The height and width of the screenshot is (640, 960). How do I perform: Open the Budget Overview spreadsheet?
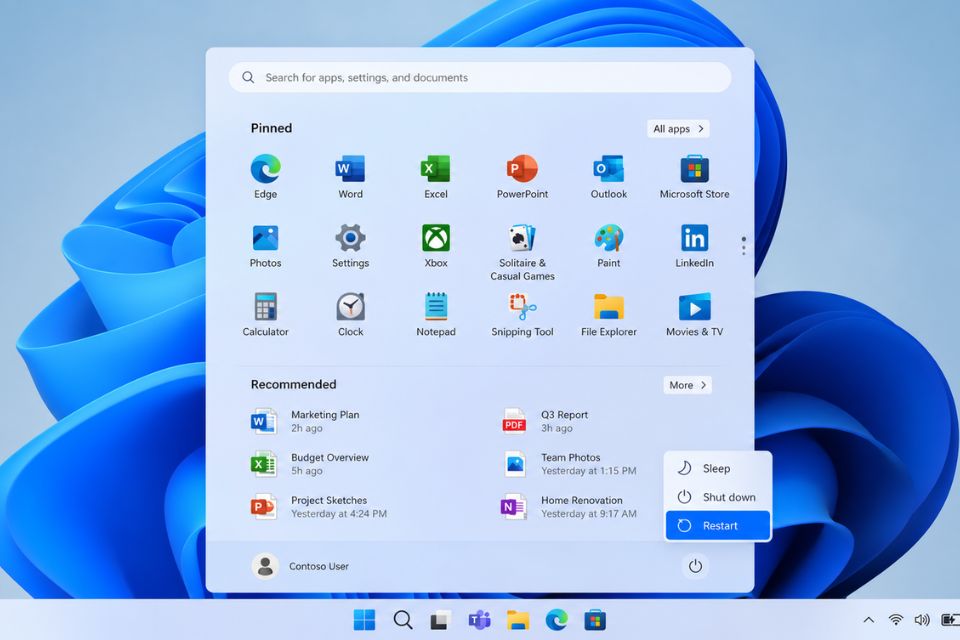[x=310, y=464]
